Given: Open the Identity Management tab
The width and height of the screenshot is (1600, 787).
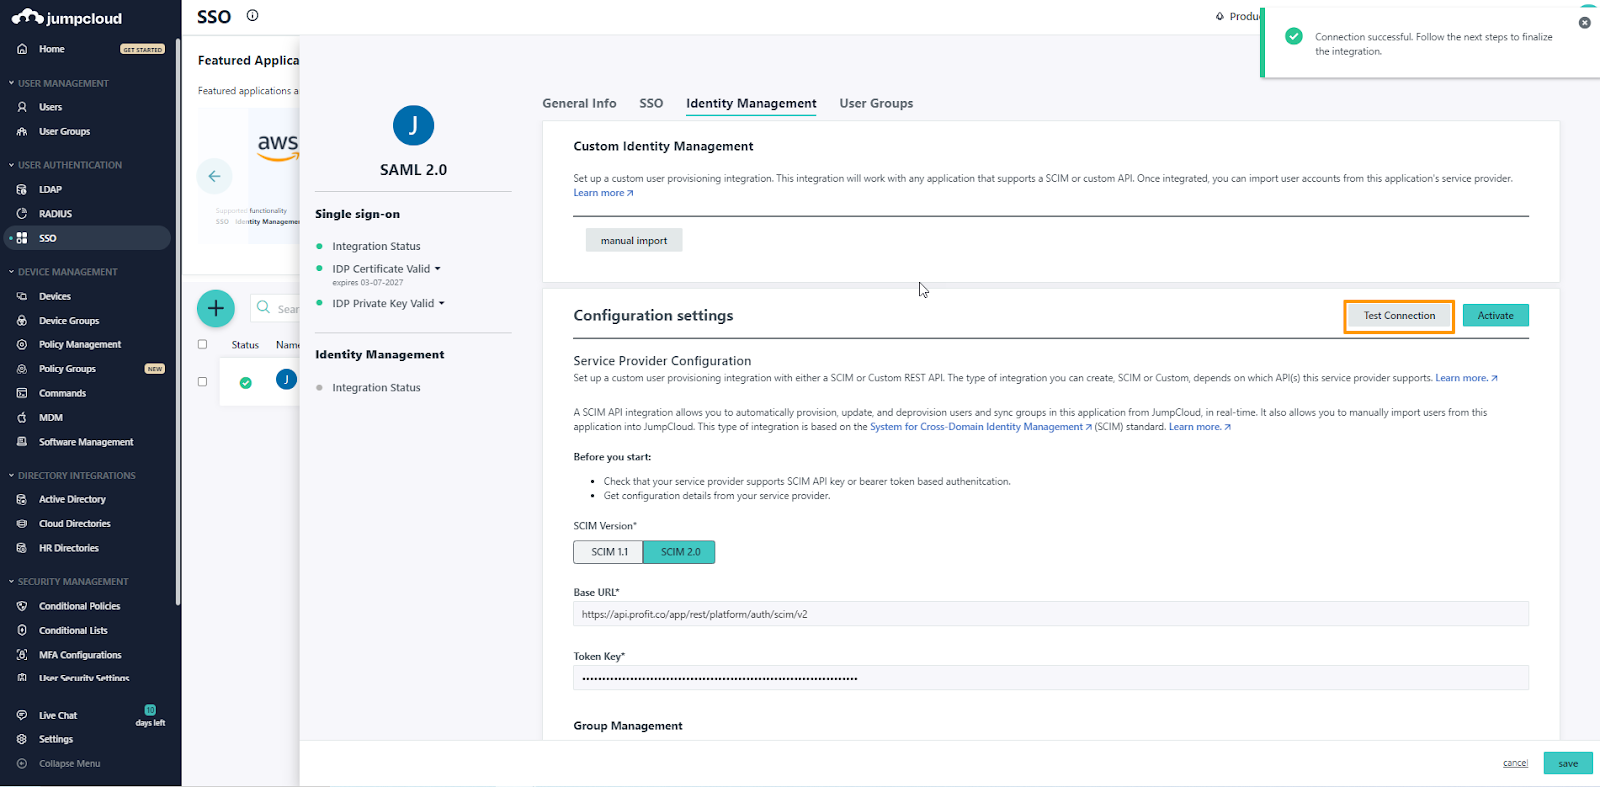Looking at the screenshot, I should pyautogui.click(x=751, y=103).
